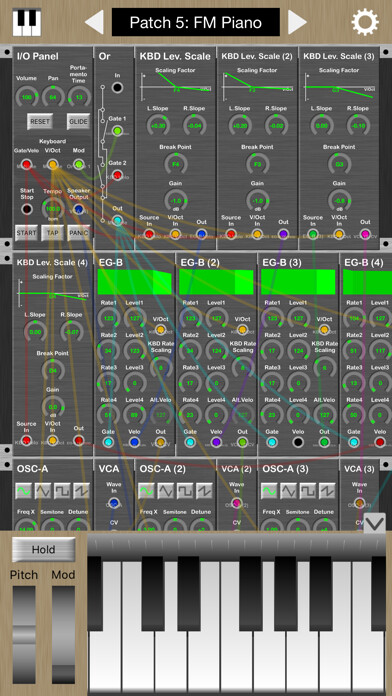Click the red Gate/Velo keyboard jack

click(26, 164)
